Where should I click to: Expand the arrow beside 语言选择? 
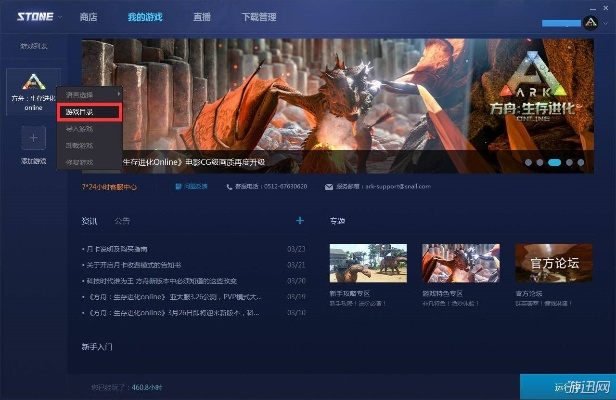coord(118,94)
